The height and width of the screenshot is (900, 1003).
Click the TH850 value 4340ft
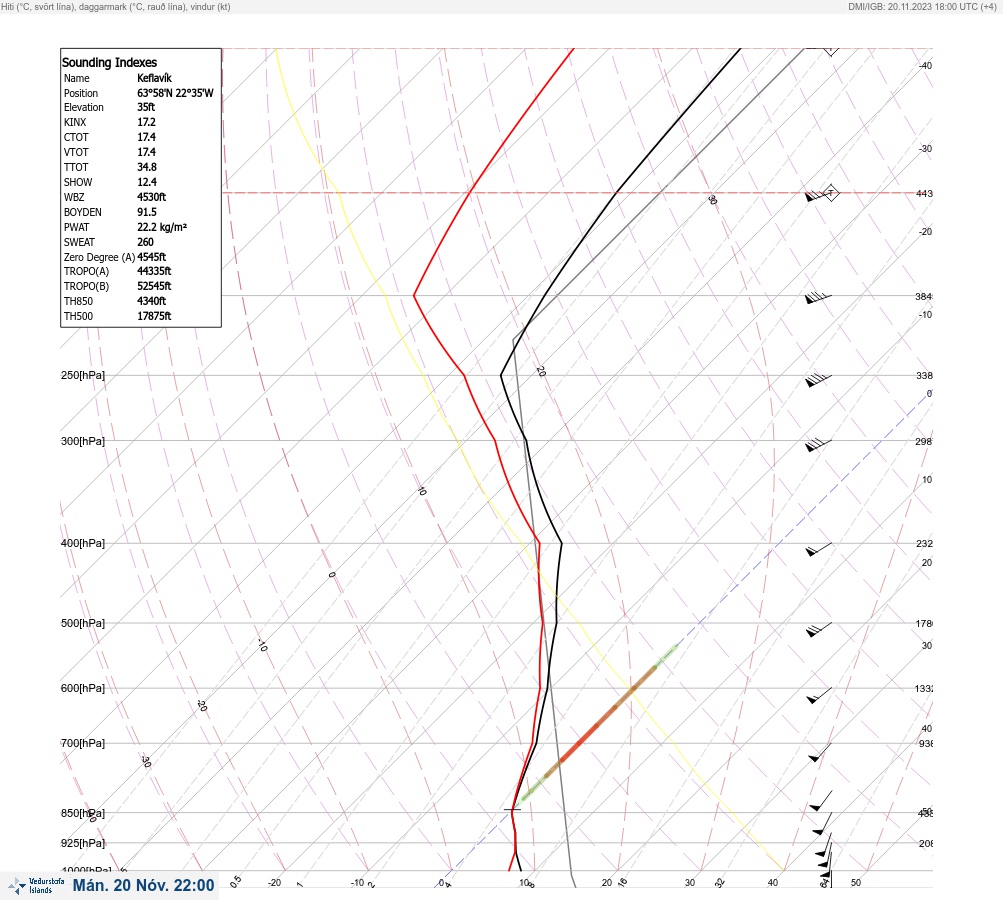click(152, 301)
